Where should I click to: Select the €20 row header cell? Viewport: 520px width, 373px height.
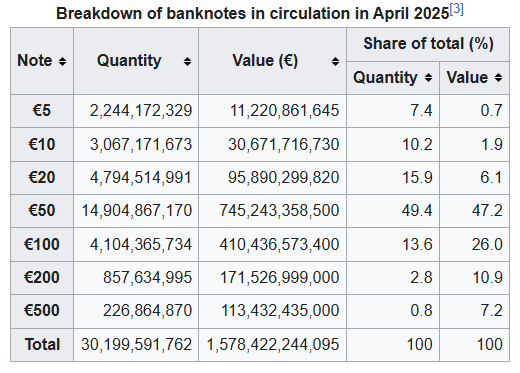click(42, 178)
